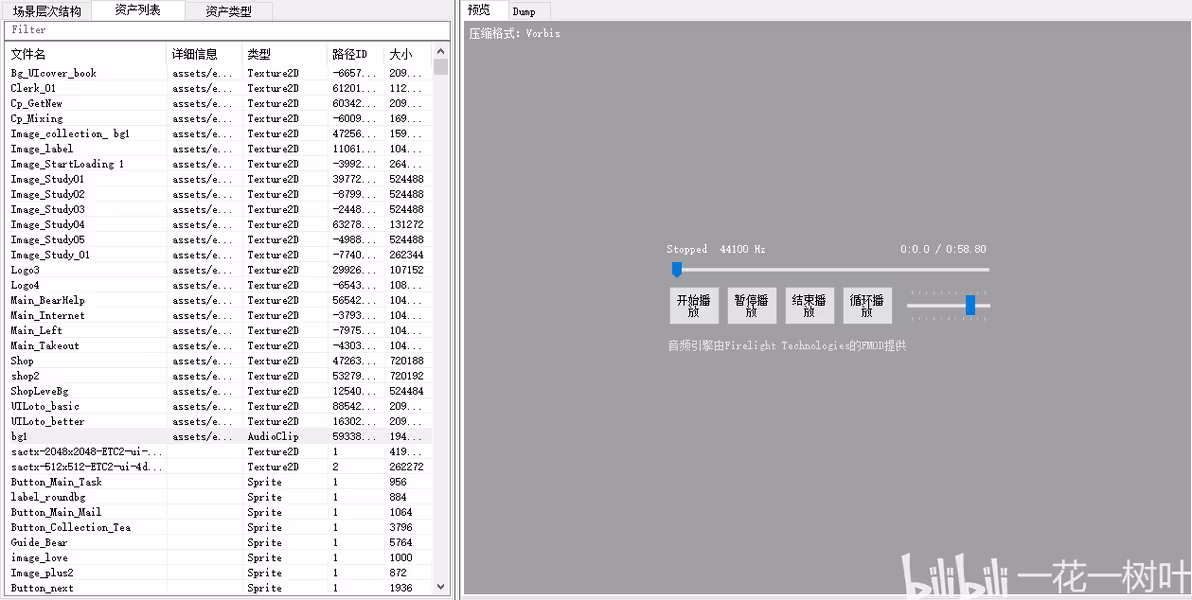Open the 预览 tab
The image size is (1192, 600).
[x=480, y=10]
